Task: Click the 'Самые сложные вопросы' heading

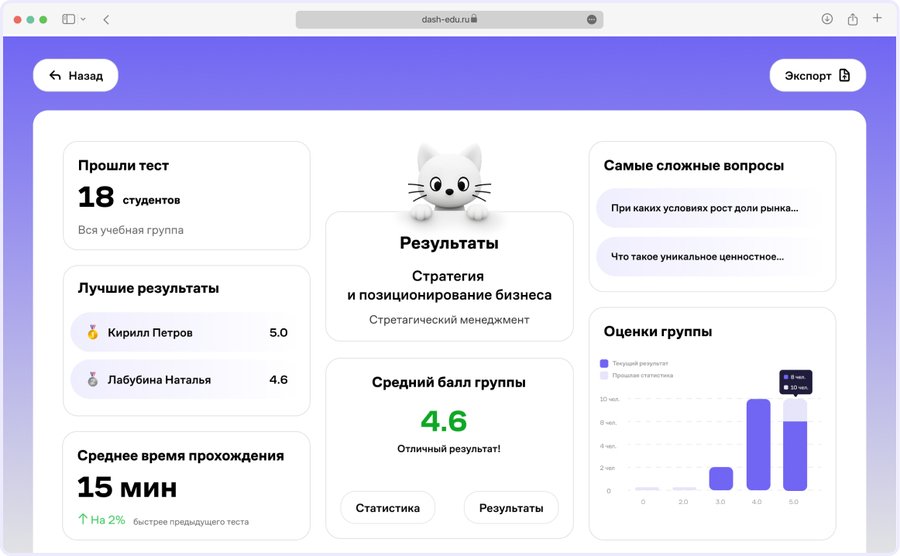Action: (693, 166)
